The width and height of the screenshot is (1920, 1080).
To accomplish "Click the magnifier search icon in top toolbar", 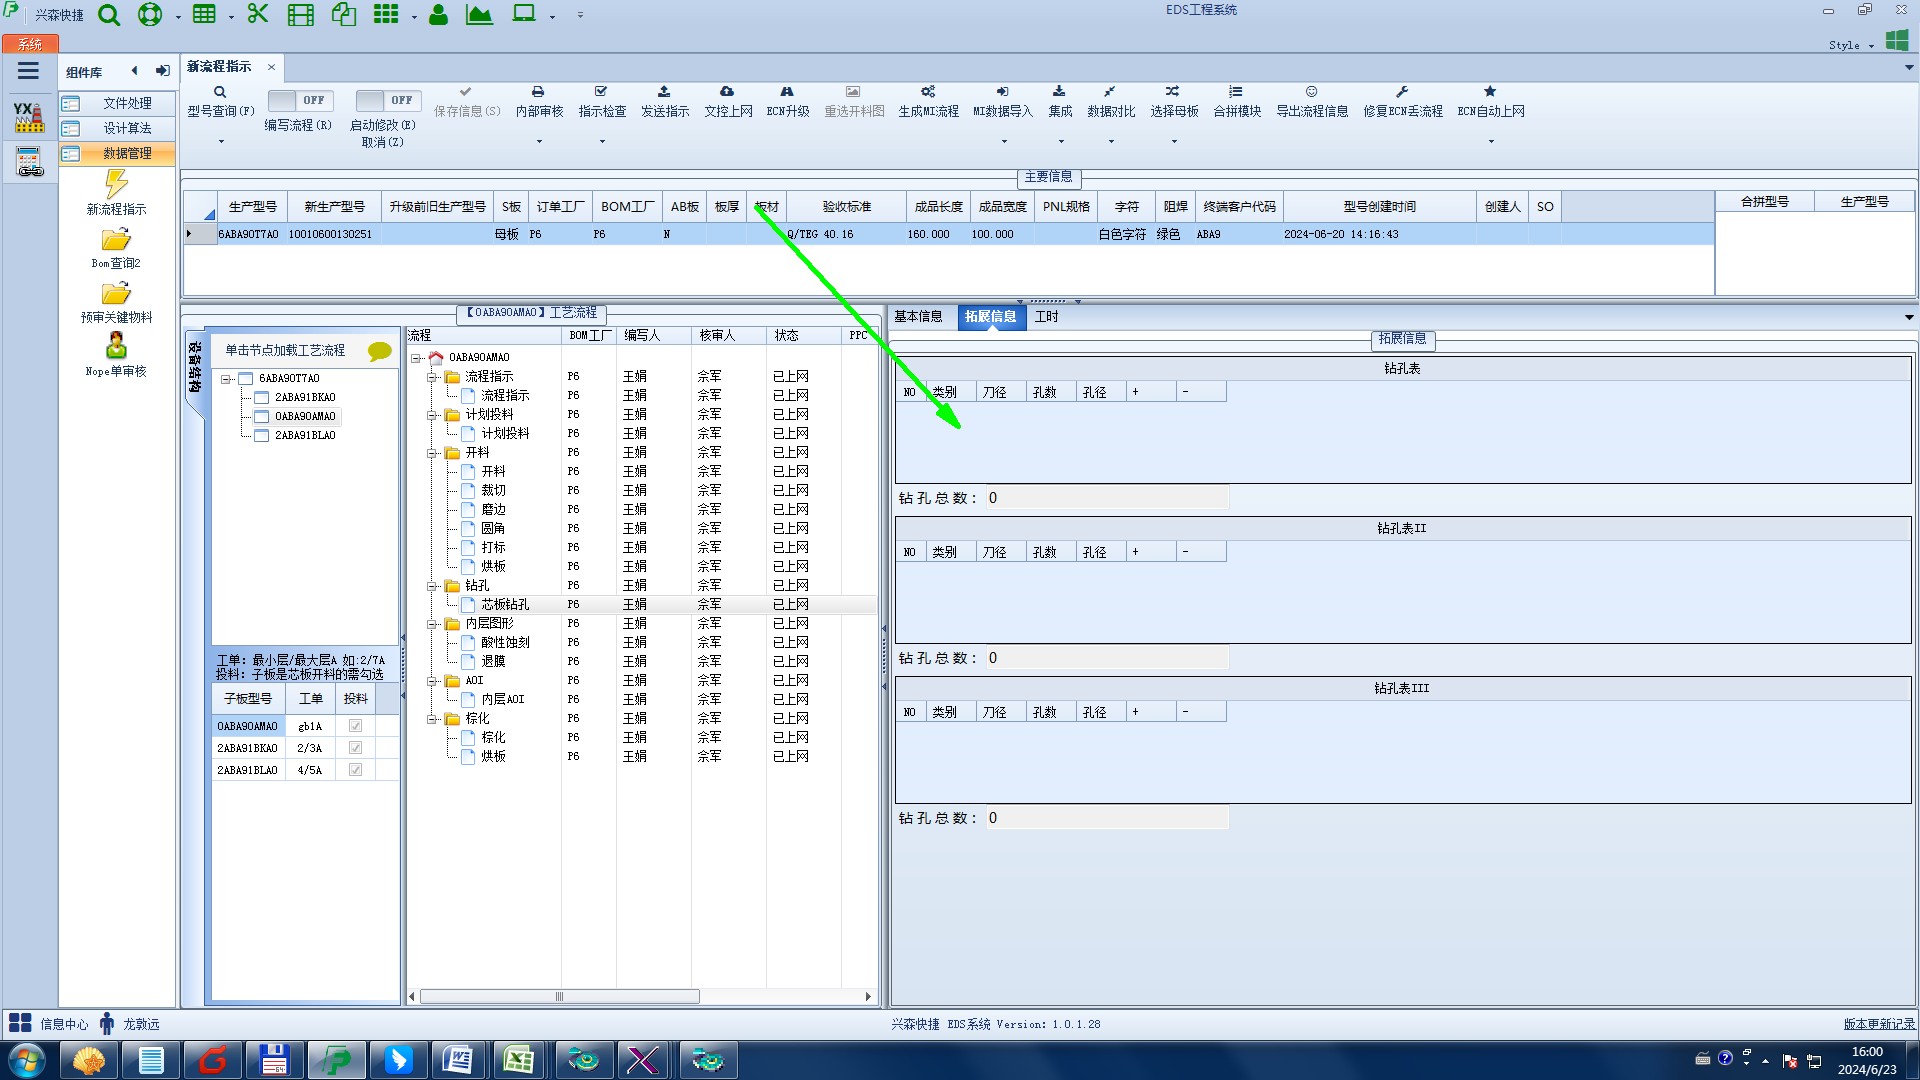I will 109,15.
